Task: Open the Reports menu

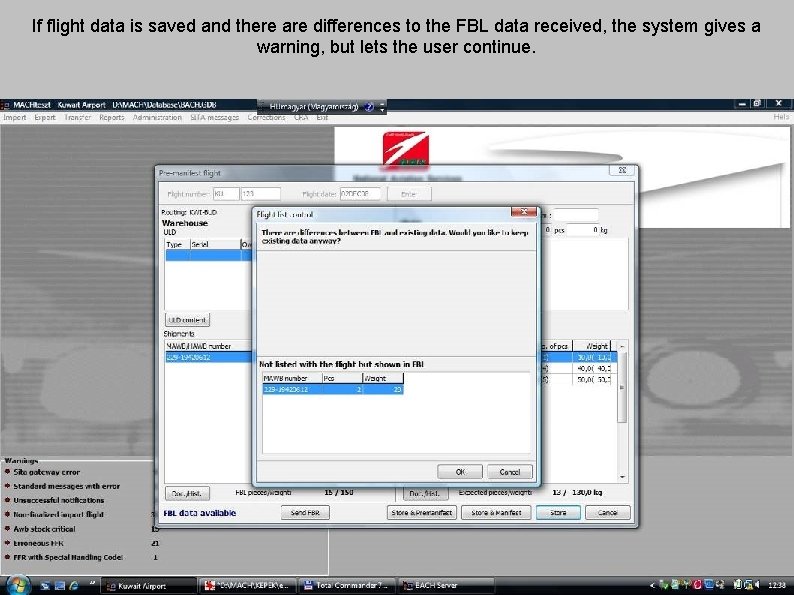Action: 111,117
